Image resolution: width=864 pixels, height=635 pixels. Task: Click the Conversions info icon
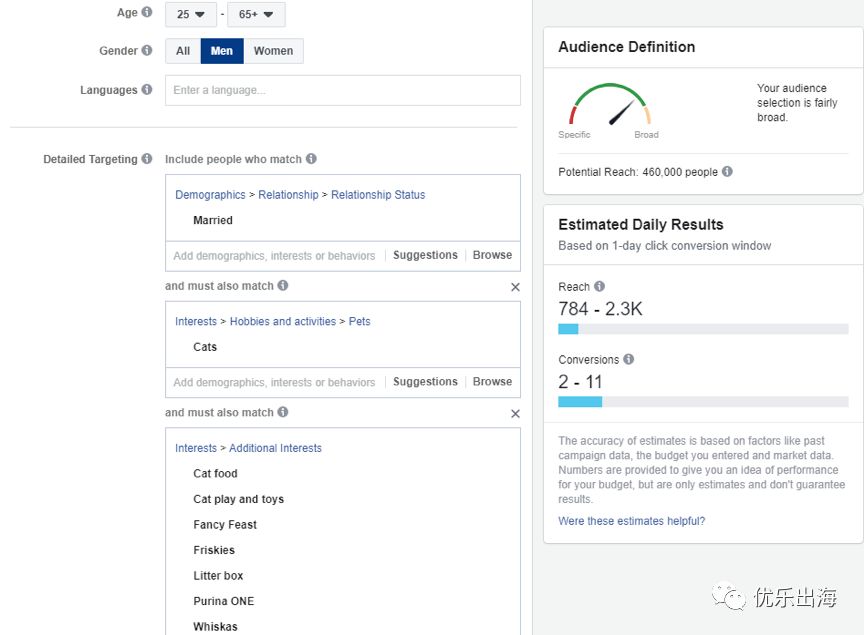click(x=628, y=360)
